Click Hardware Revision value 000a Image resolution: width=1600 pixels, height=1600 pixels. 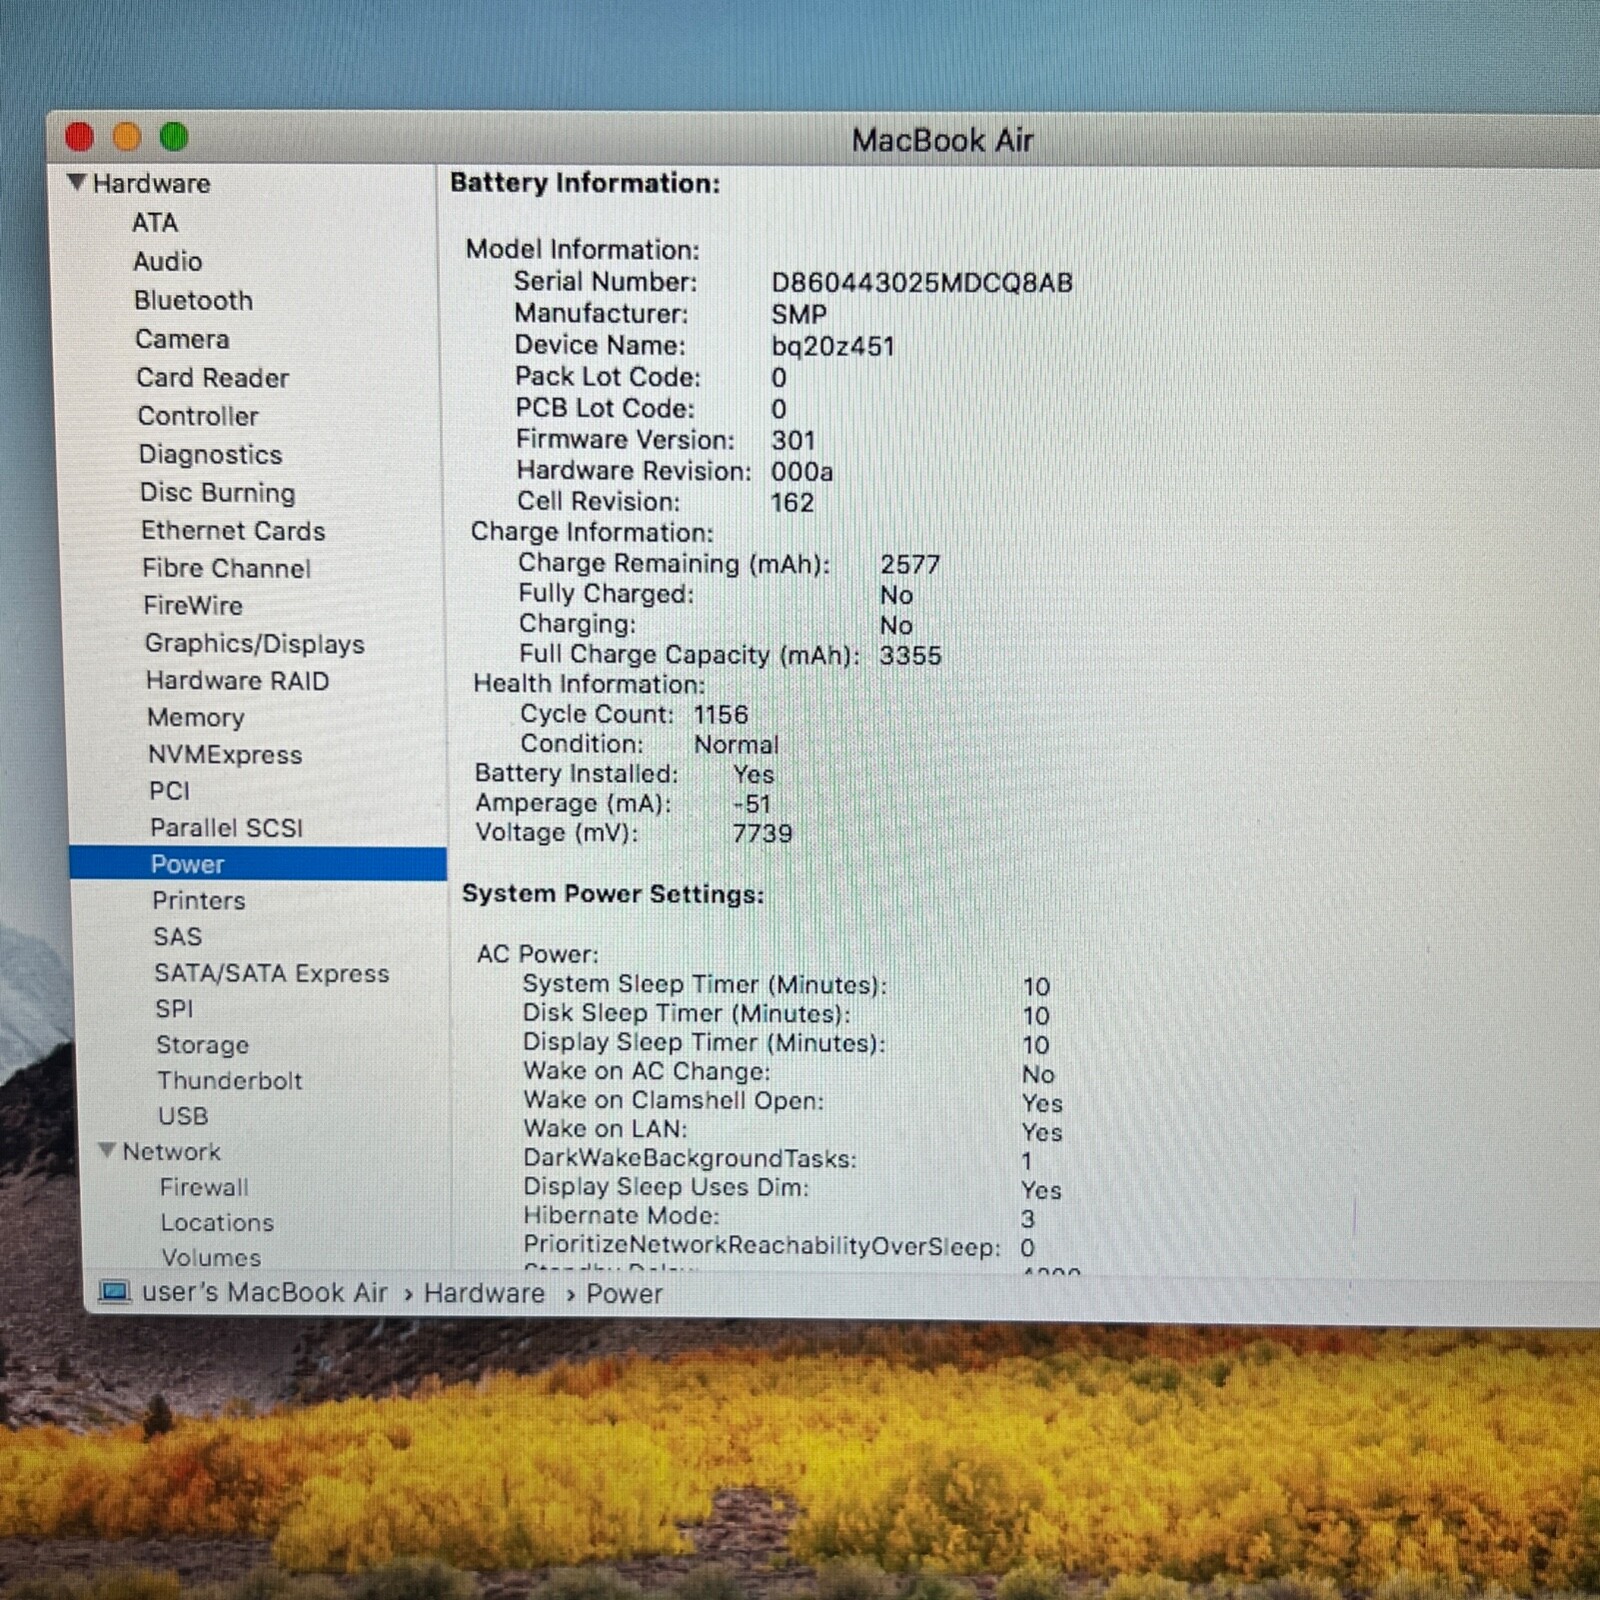coord(802,471)
